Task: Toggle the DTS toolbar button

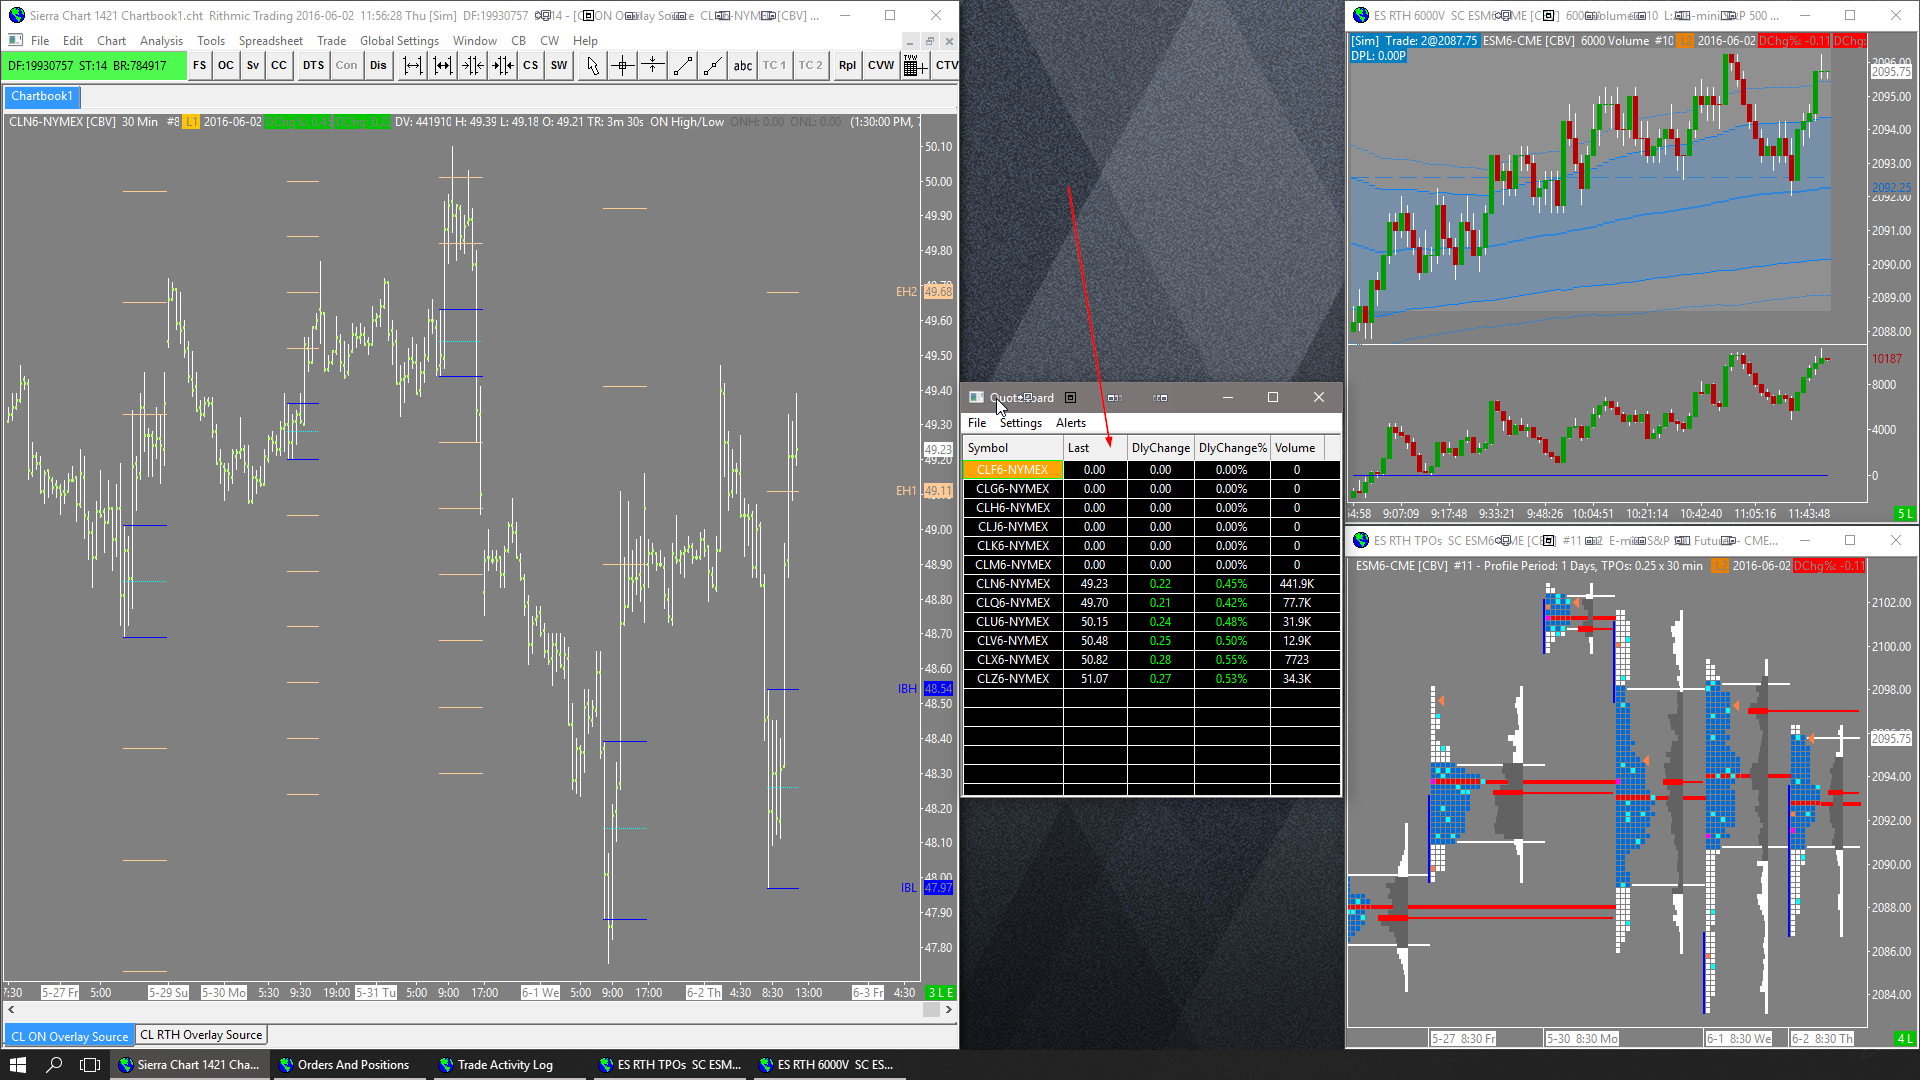Action: click(313, 66)
